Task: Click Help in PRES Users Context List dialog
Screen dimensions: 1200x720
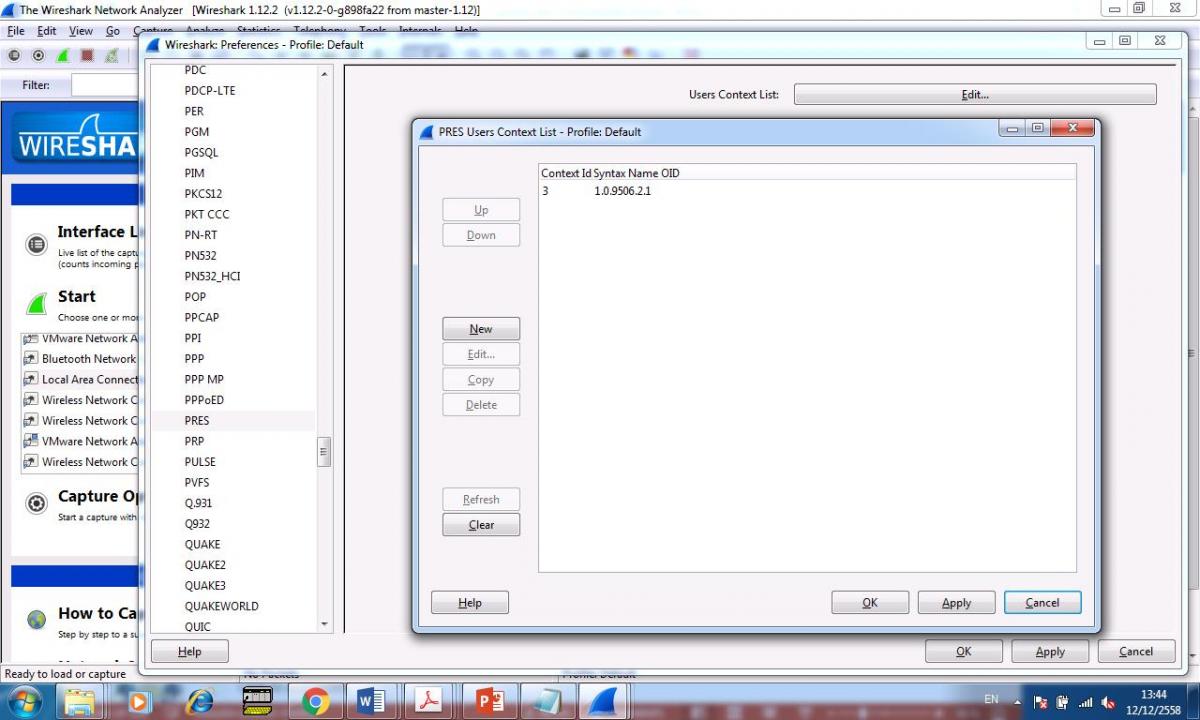Action: [470, 603]
